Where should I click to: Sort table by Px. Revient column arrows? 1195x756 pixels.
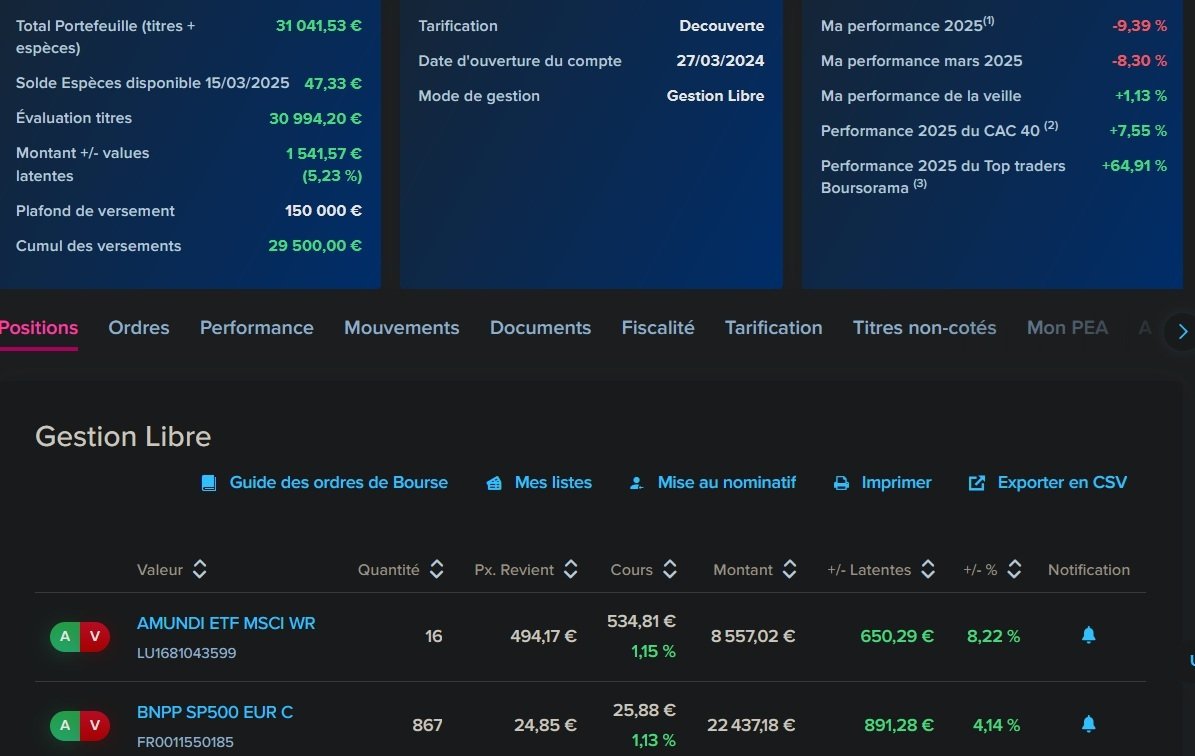pos(571,569)
